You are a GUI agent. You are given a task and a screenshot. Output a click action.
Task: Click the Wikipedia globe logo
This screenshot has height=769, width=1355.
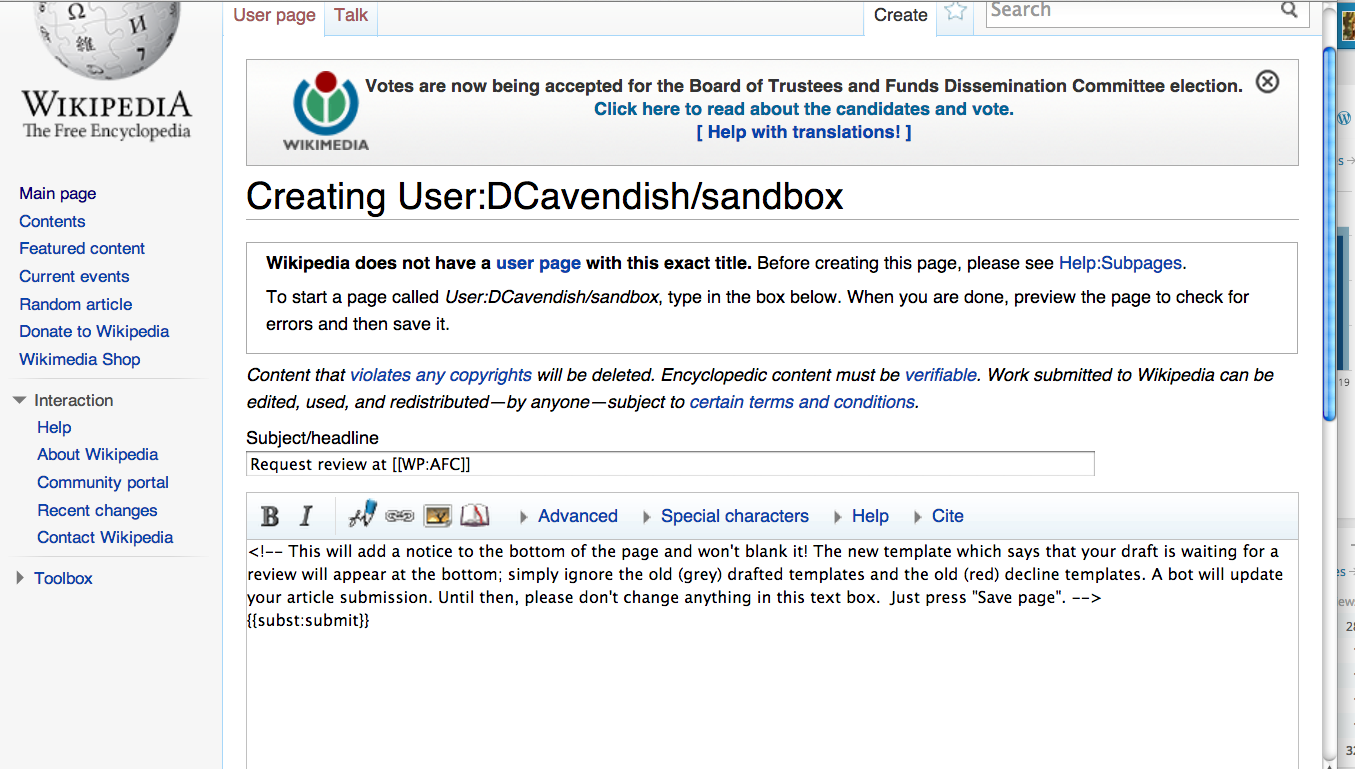coord(108,42)
